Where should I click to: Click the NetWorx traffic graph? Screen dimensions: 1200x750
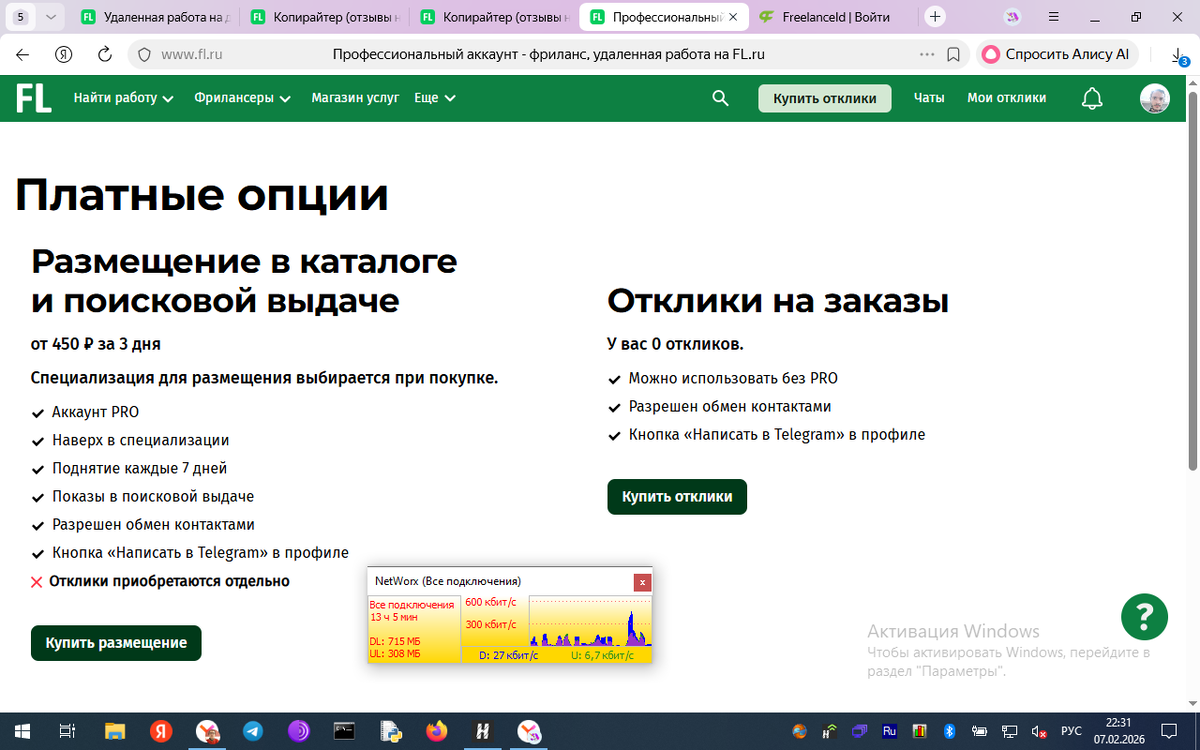pos(590,621)
